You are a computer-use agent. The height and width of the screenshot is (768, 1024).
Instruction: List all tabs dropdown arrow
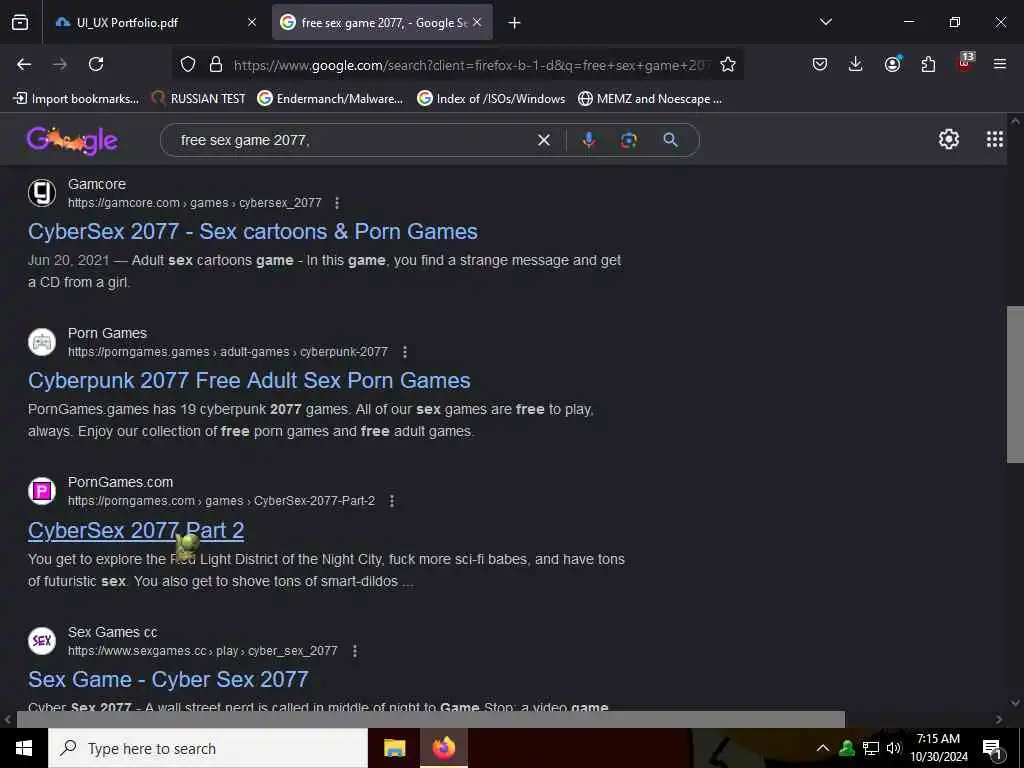(826, 22)
